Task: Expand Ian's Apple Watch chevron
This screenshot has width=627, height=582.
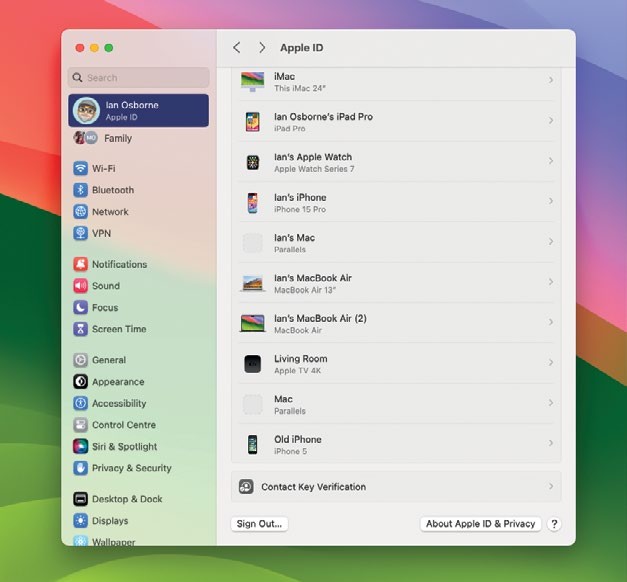Action: click(551, 161)
